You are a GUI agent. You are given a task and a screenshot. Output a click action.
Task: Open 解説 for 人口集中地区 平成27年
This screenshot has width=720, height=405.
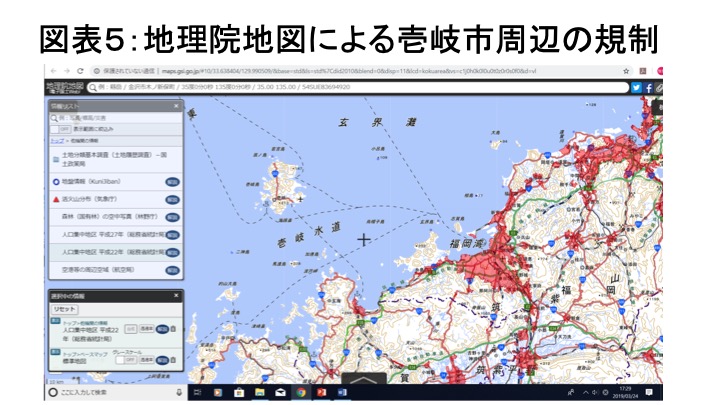(172, 235)
